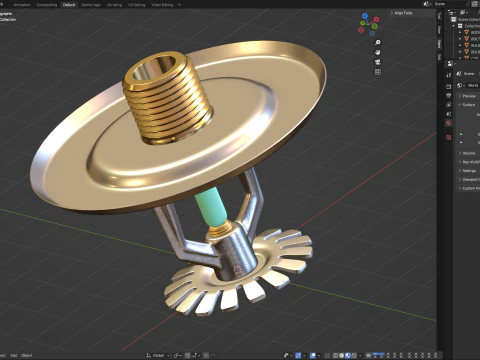Open the View Layer properties tab icon
This screenshot has width=480, height=360.
pos(449,105)
